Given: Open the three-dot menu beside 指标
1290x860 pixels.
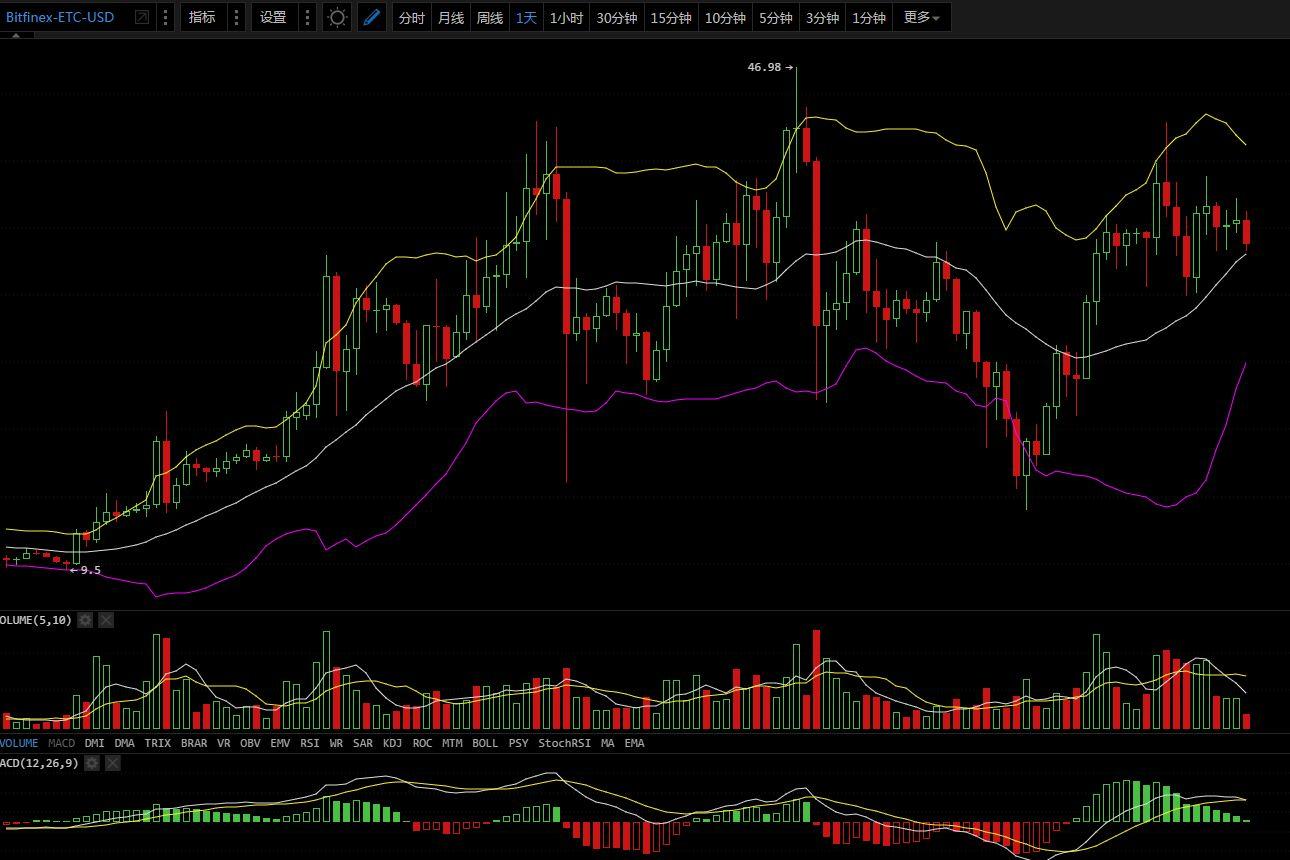Looking at the screenshot, I should pyautogui.click(x=236, y=17).
